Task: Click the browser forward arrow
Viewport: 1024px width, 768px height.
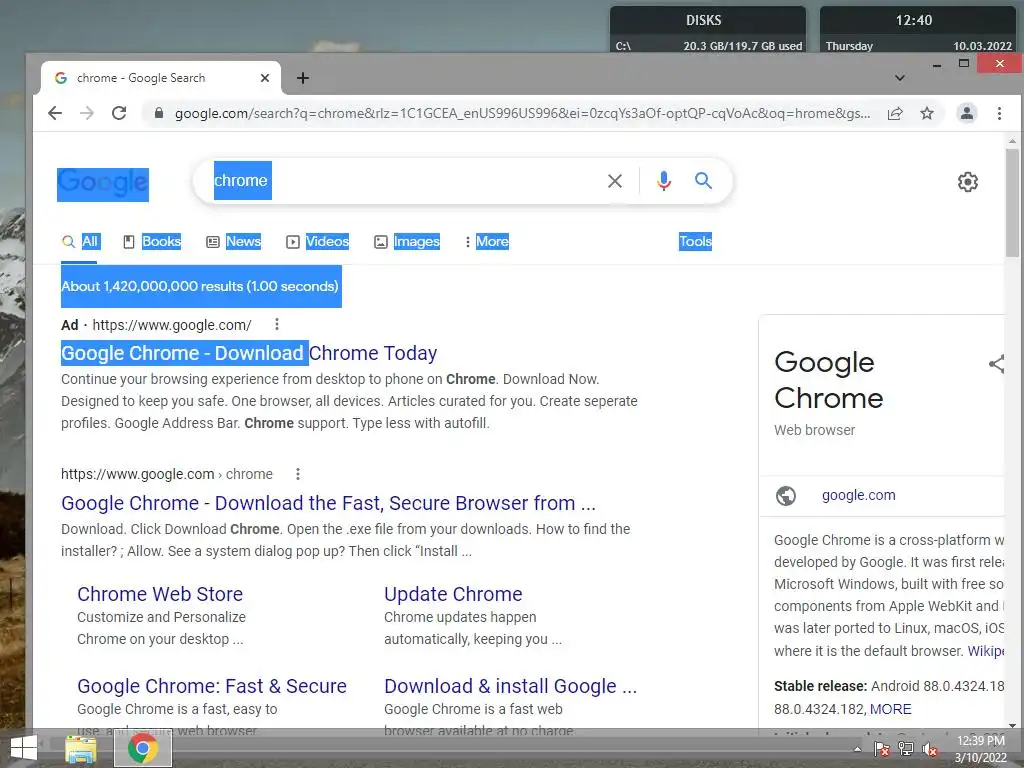Action: [87, 113]
